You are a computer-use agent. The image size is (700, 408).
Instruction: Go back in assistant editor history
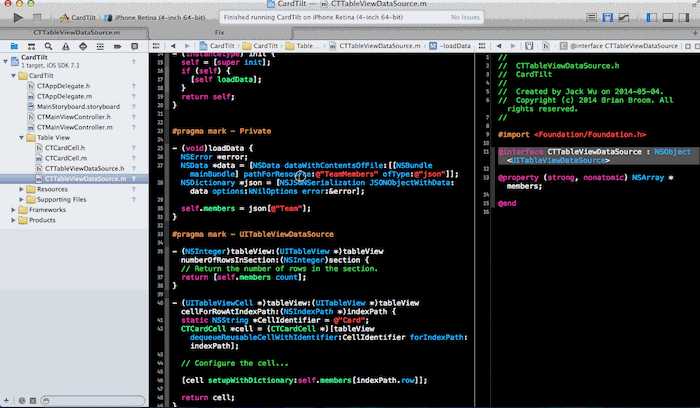pos(499,46)
